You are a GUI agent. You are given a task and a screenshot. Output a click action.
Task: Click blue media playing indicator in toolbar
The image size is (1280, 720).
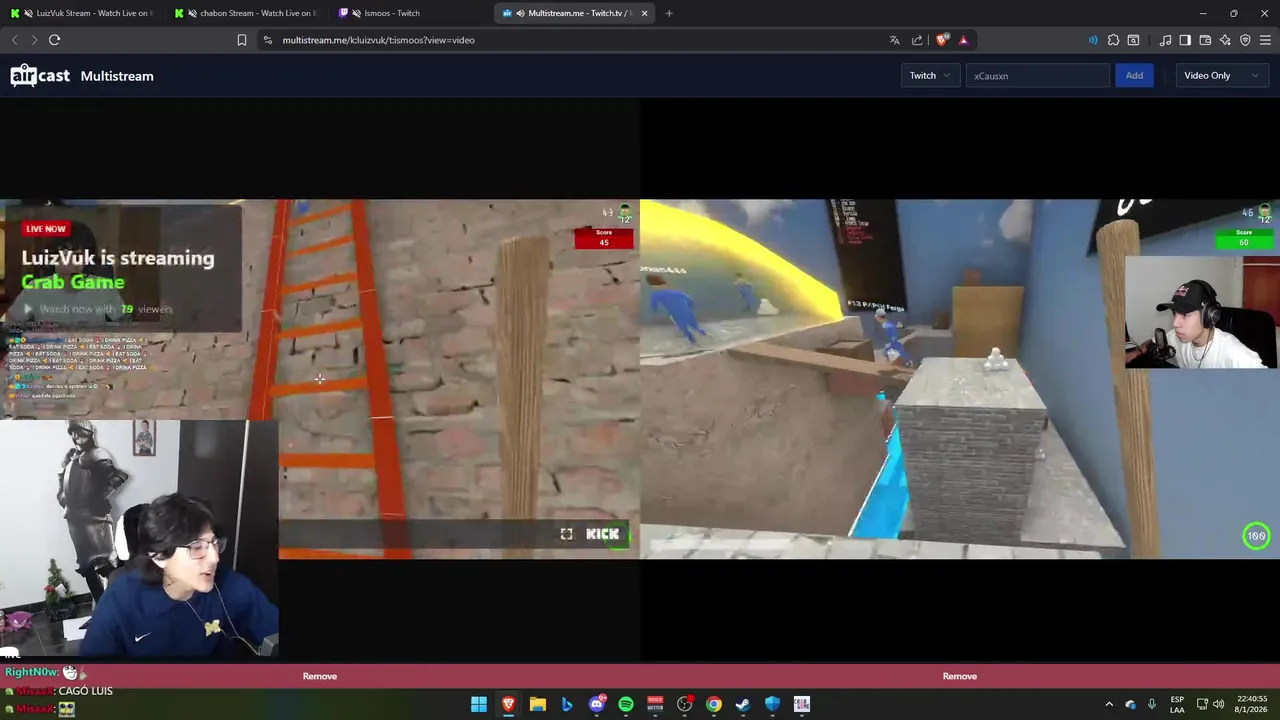tap(1092, 40)
